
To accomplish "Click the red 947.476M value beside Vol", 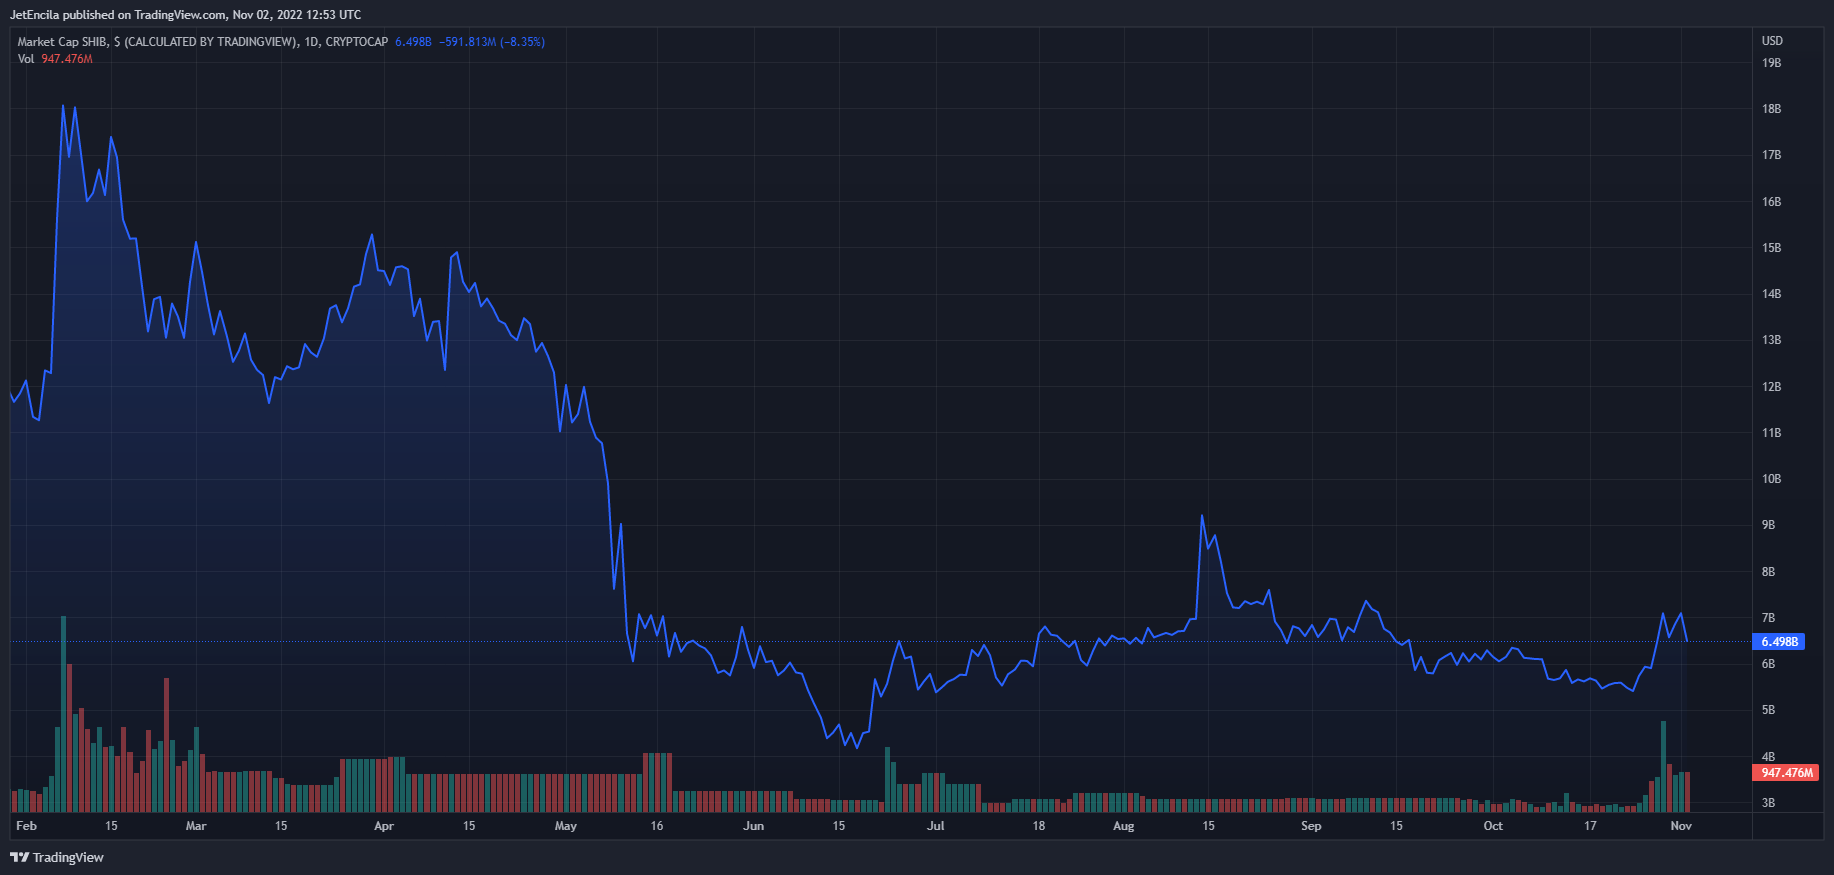I will (67, 59).
